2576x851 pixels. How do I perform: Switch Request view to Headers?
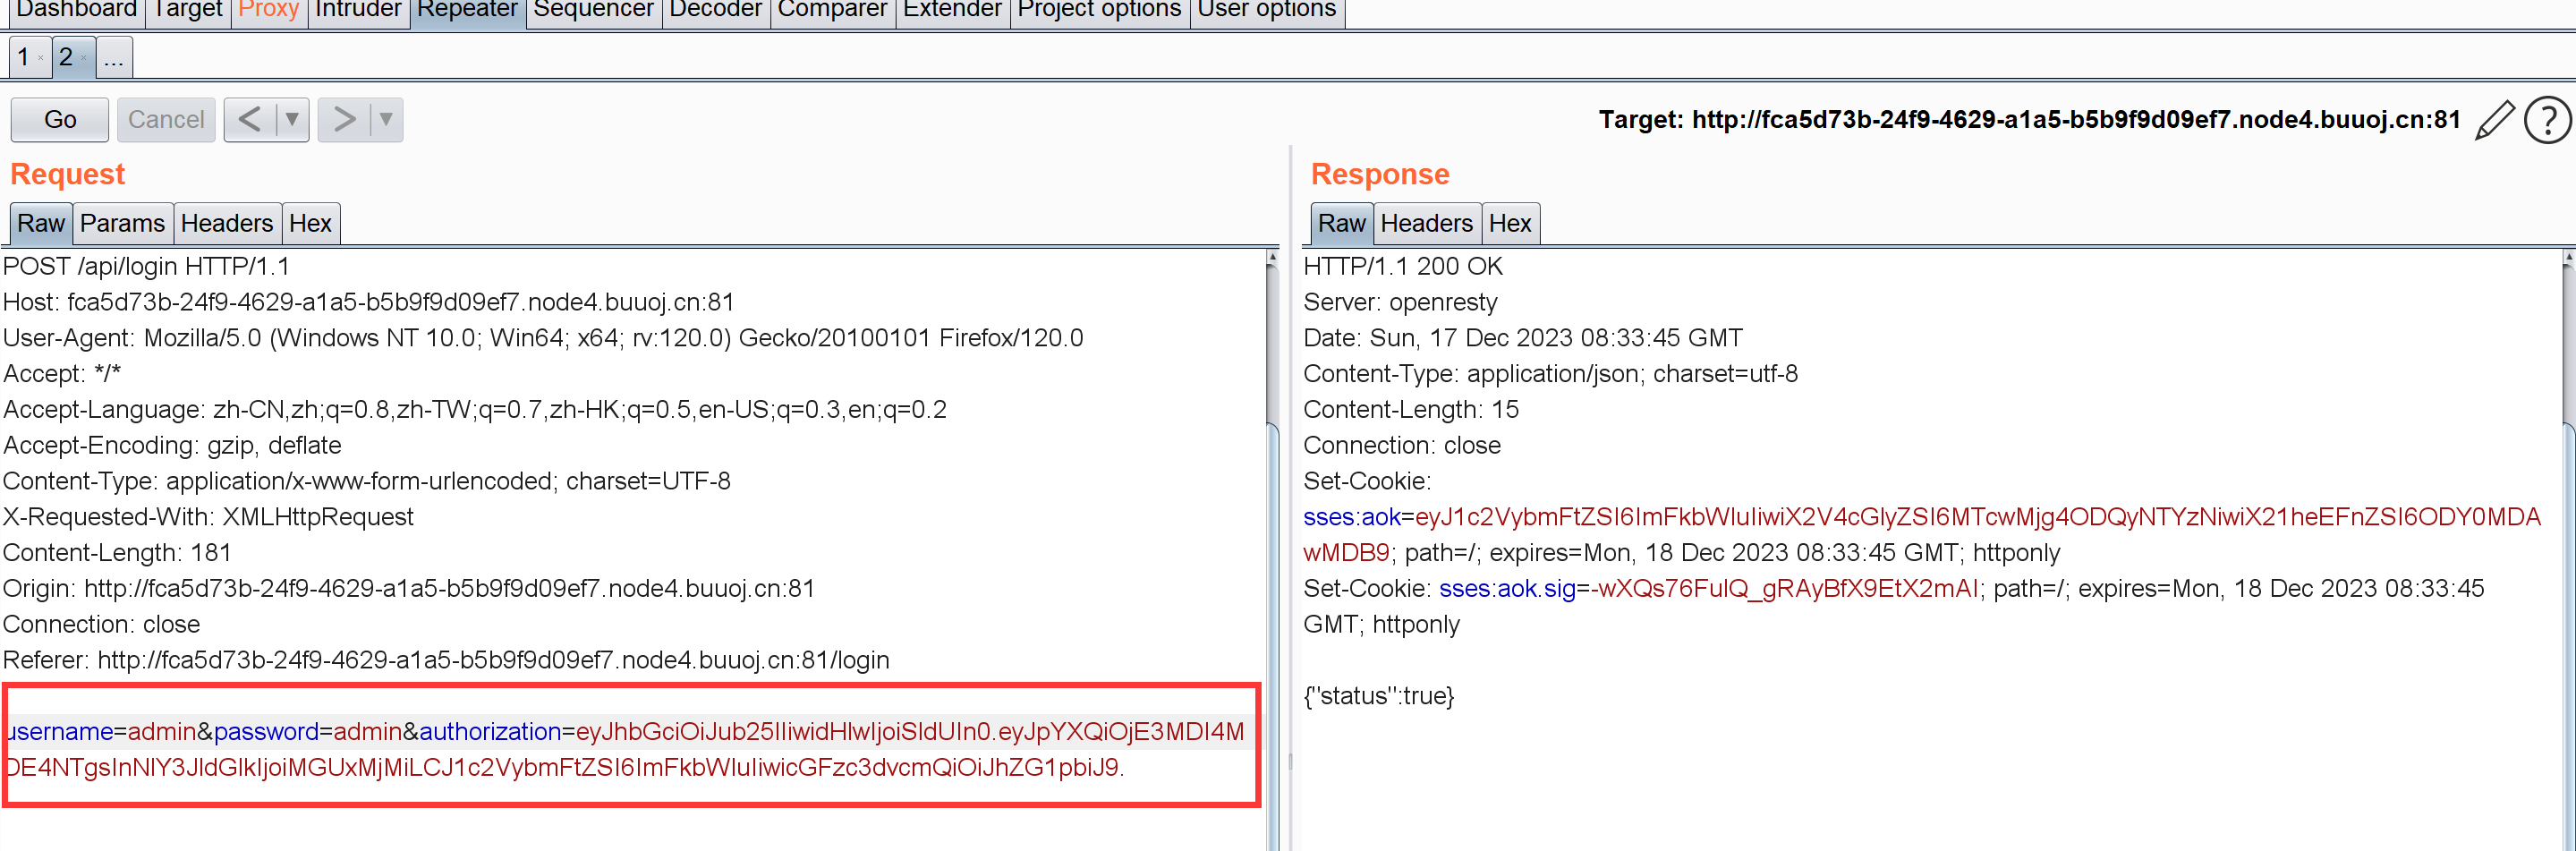click(x=227, y=223)
